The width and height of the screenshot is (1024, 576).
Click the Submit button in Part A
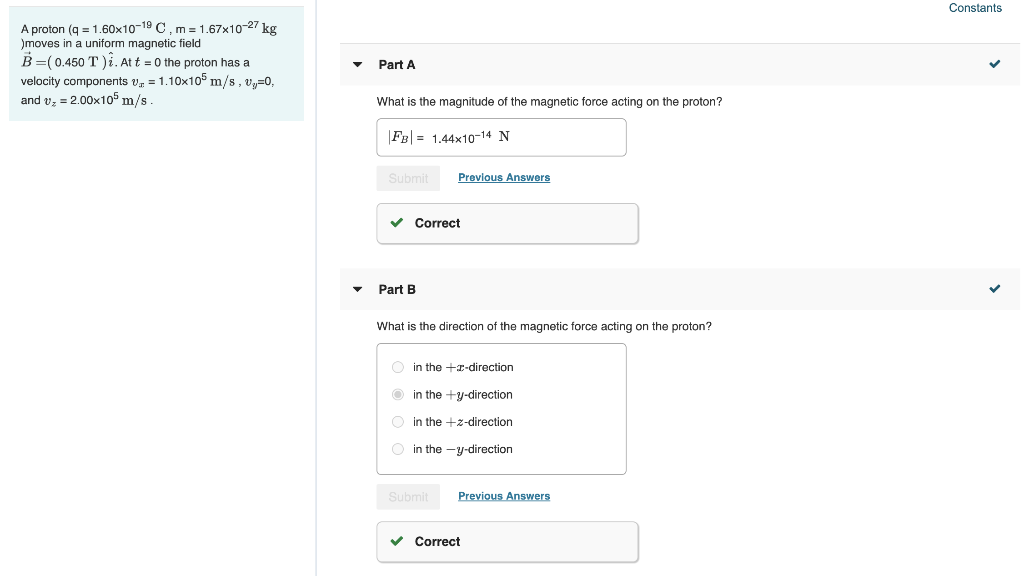click(x=408, y=177)
